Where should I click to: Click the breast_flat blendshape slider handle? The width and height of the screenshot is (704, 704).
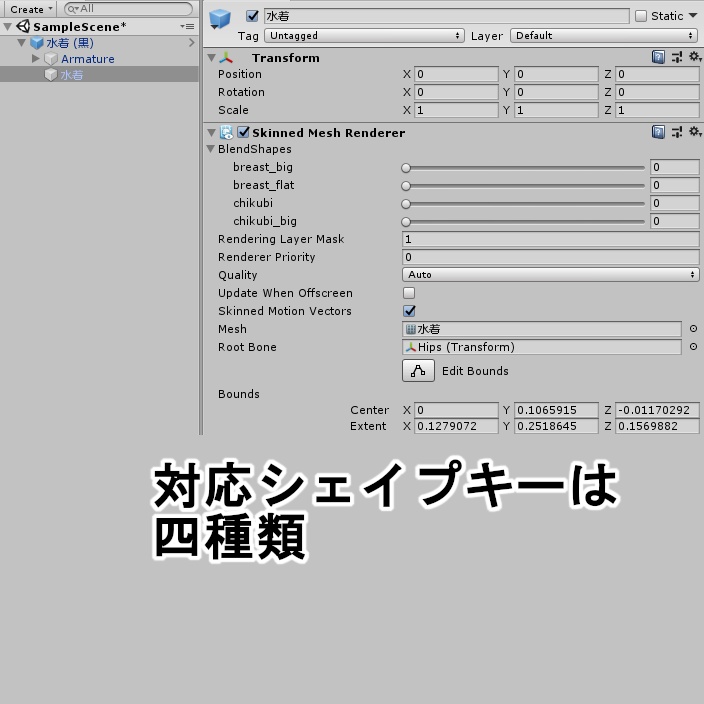[406, 186]
